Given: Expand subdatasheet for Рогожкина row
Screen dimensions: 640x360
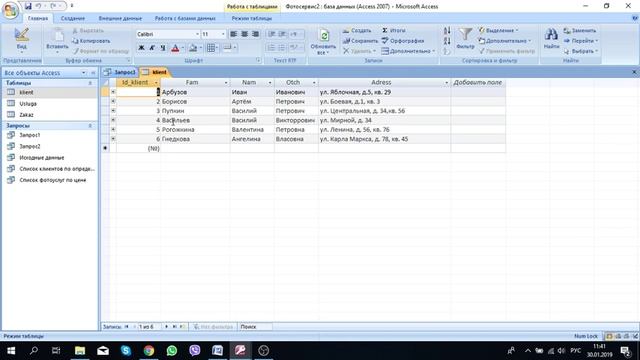Looking at the screenshot, I should pyautogui.click(x=113, y=129).
